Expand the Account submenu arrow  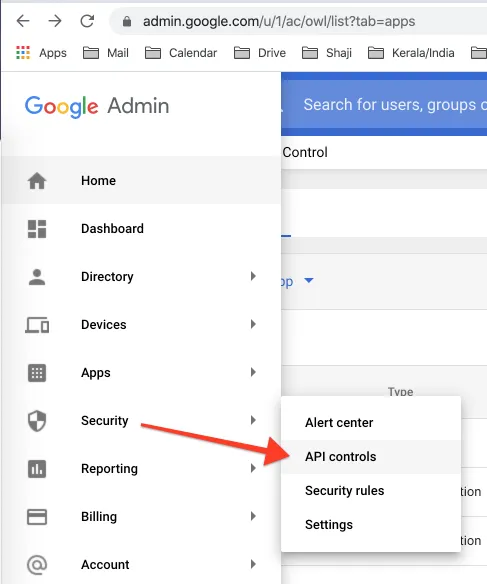(253, 564)
